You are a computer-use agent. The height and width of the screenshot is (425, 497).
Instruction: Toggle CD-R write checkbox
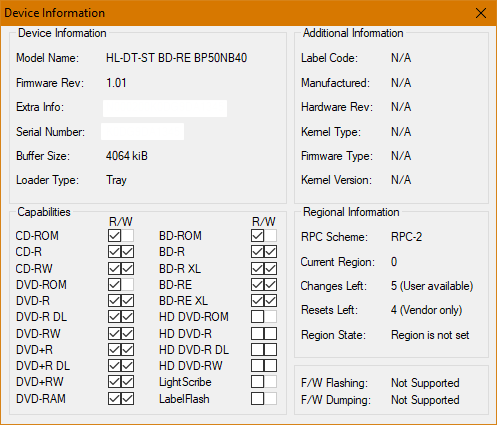point(128,252)
